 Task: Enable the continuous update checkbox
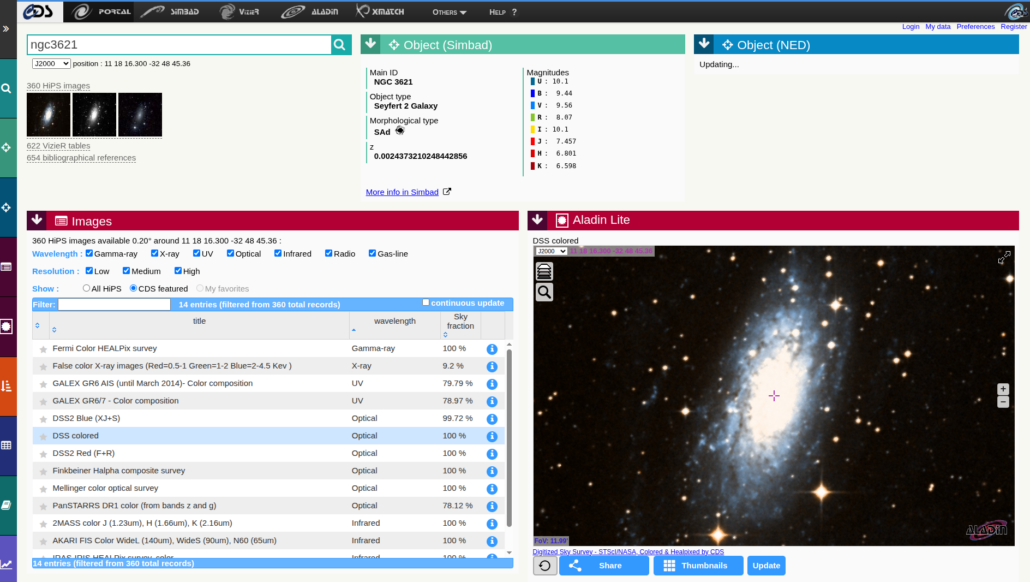(x=426, y=303)
